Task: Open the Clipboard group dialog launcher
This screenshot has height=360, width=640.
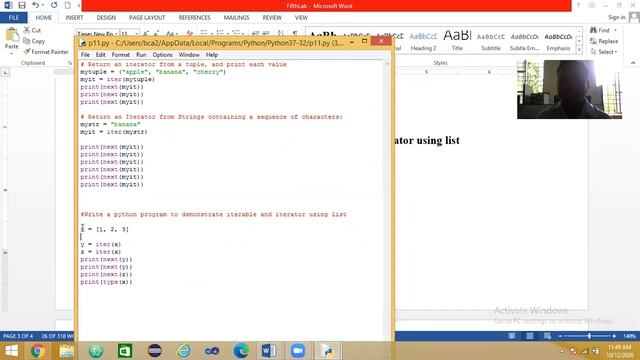Action: pos(70,63)
